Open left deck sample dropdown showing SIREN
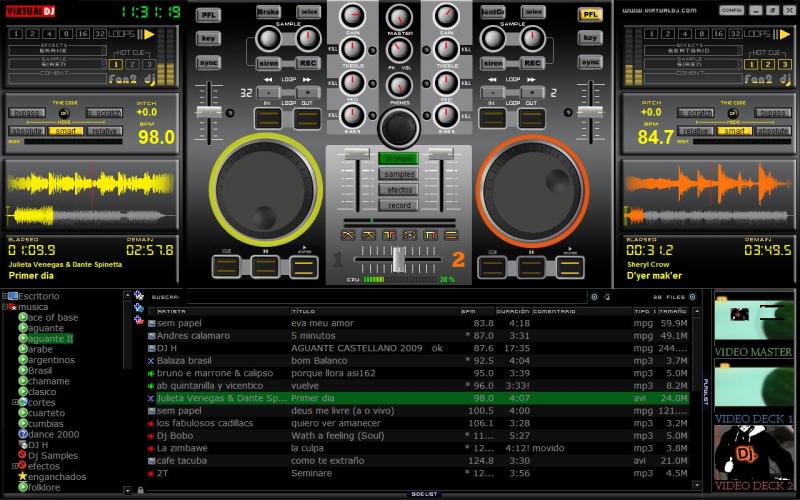This screenshot has width=800, height=500. pos(58,64)
